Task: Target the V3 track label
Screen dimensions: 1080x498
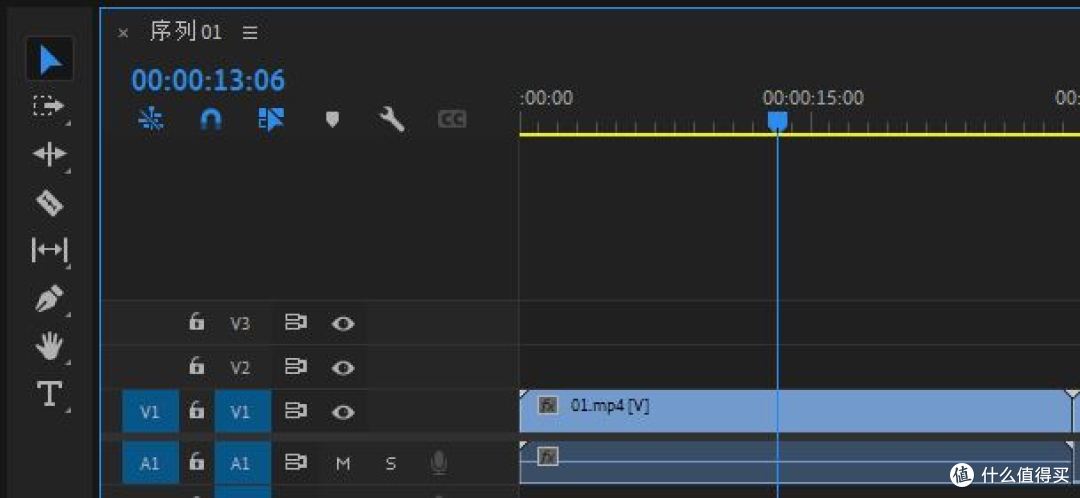Action: pos(240,324)
